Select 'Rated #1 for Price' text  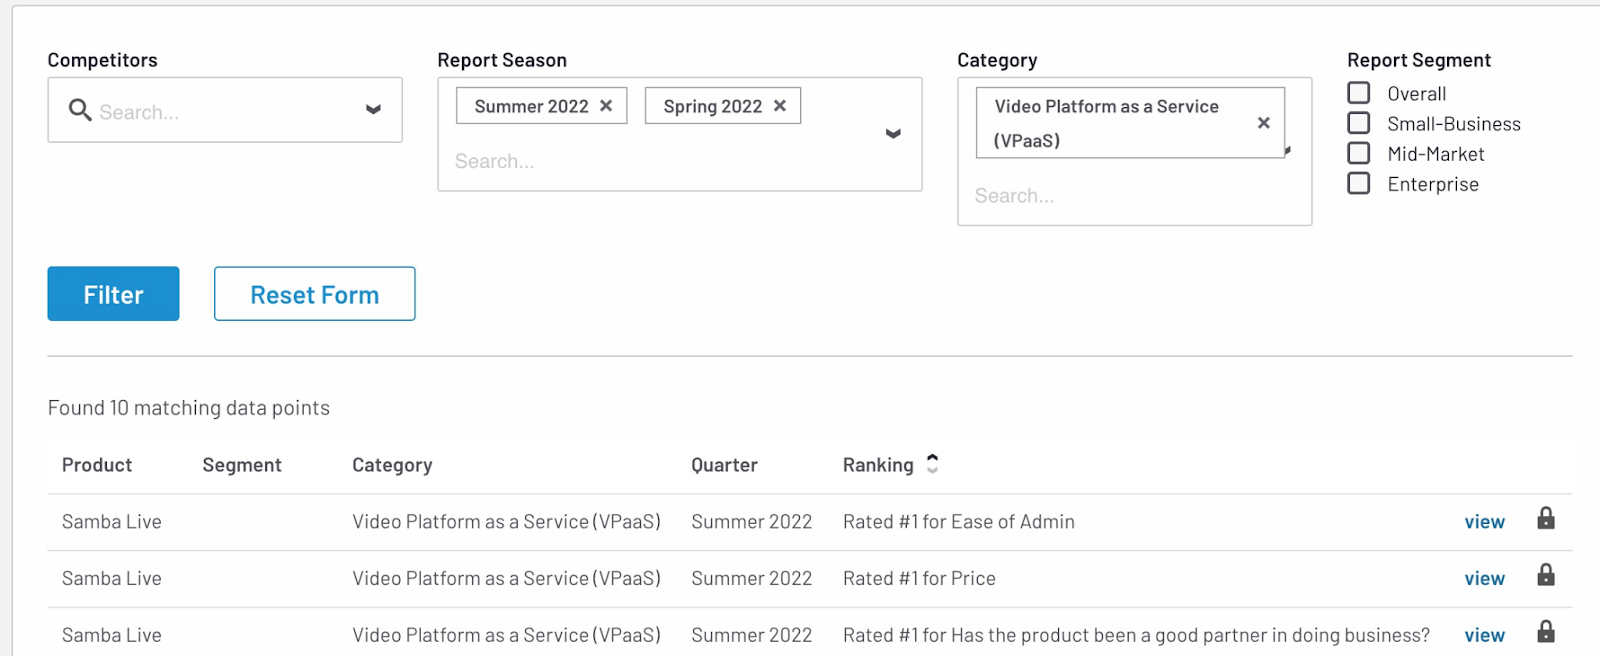(919, 579)
